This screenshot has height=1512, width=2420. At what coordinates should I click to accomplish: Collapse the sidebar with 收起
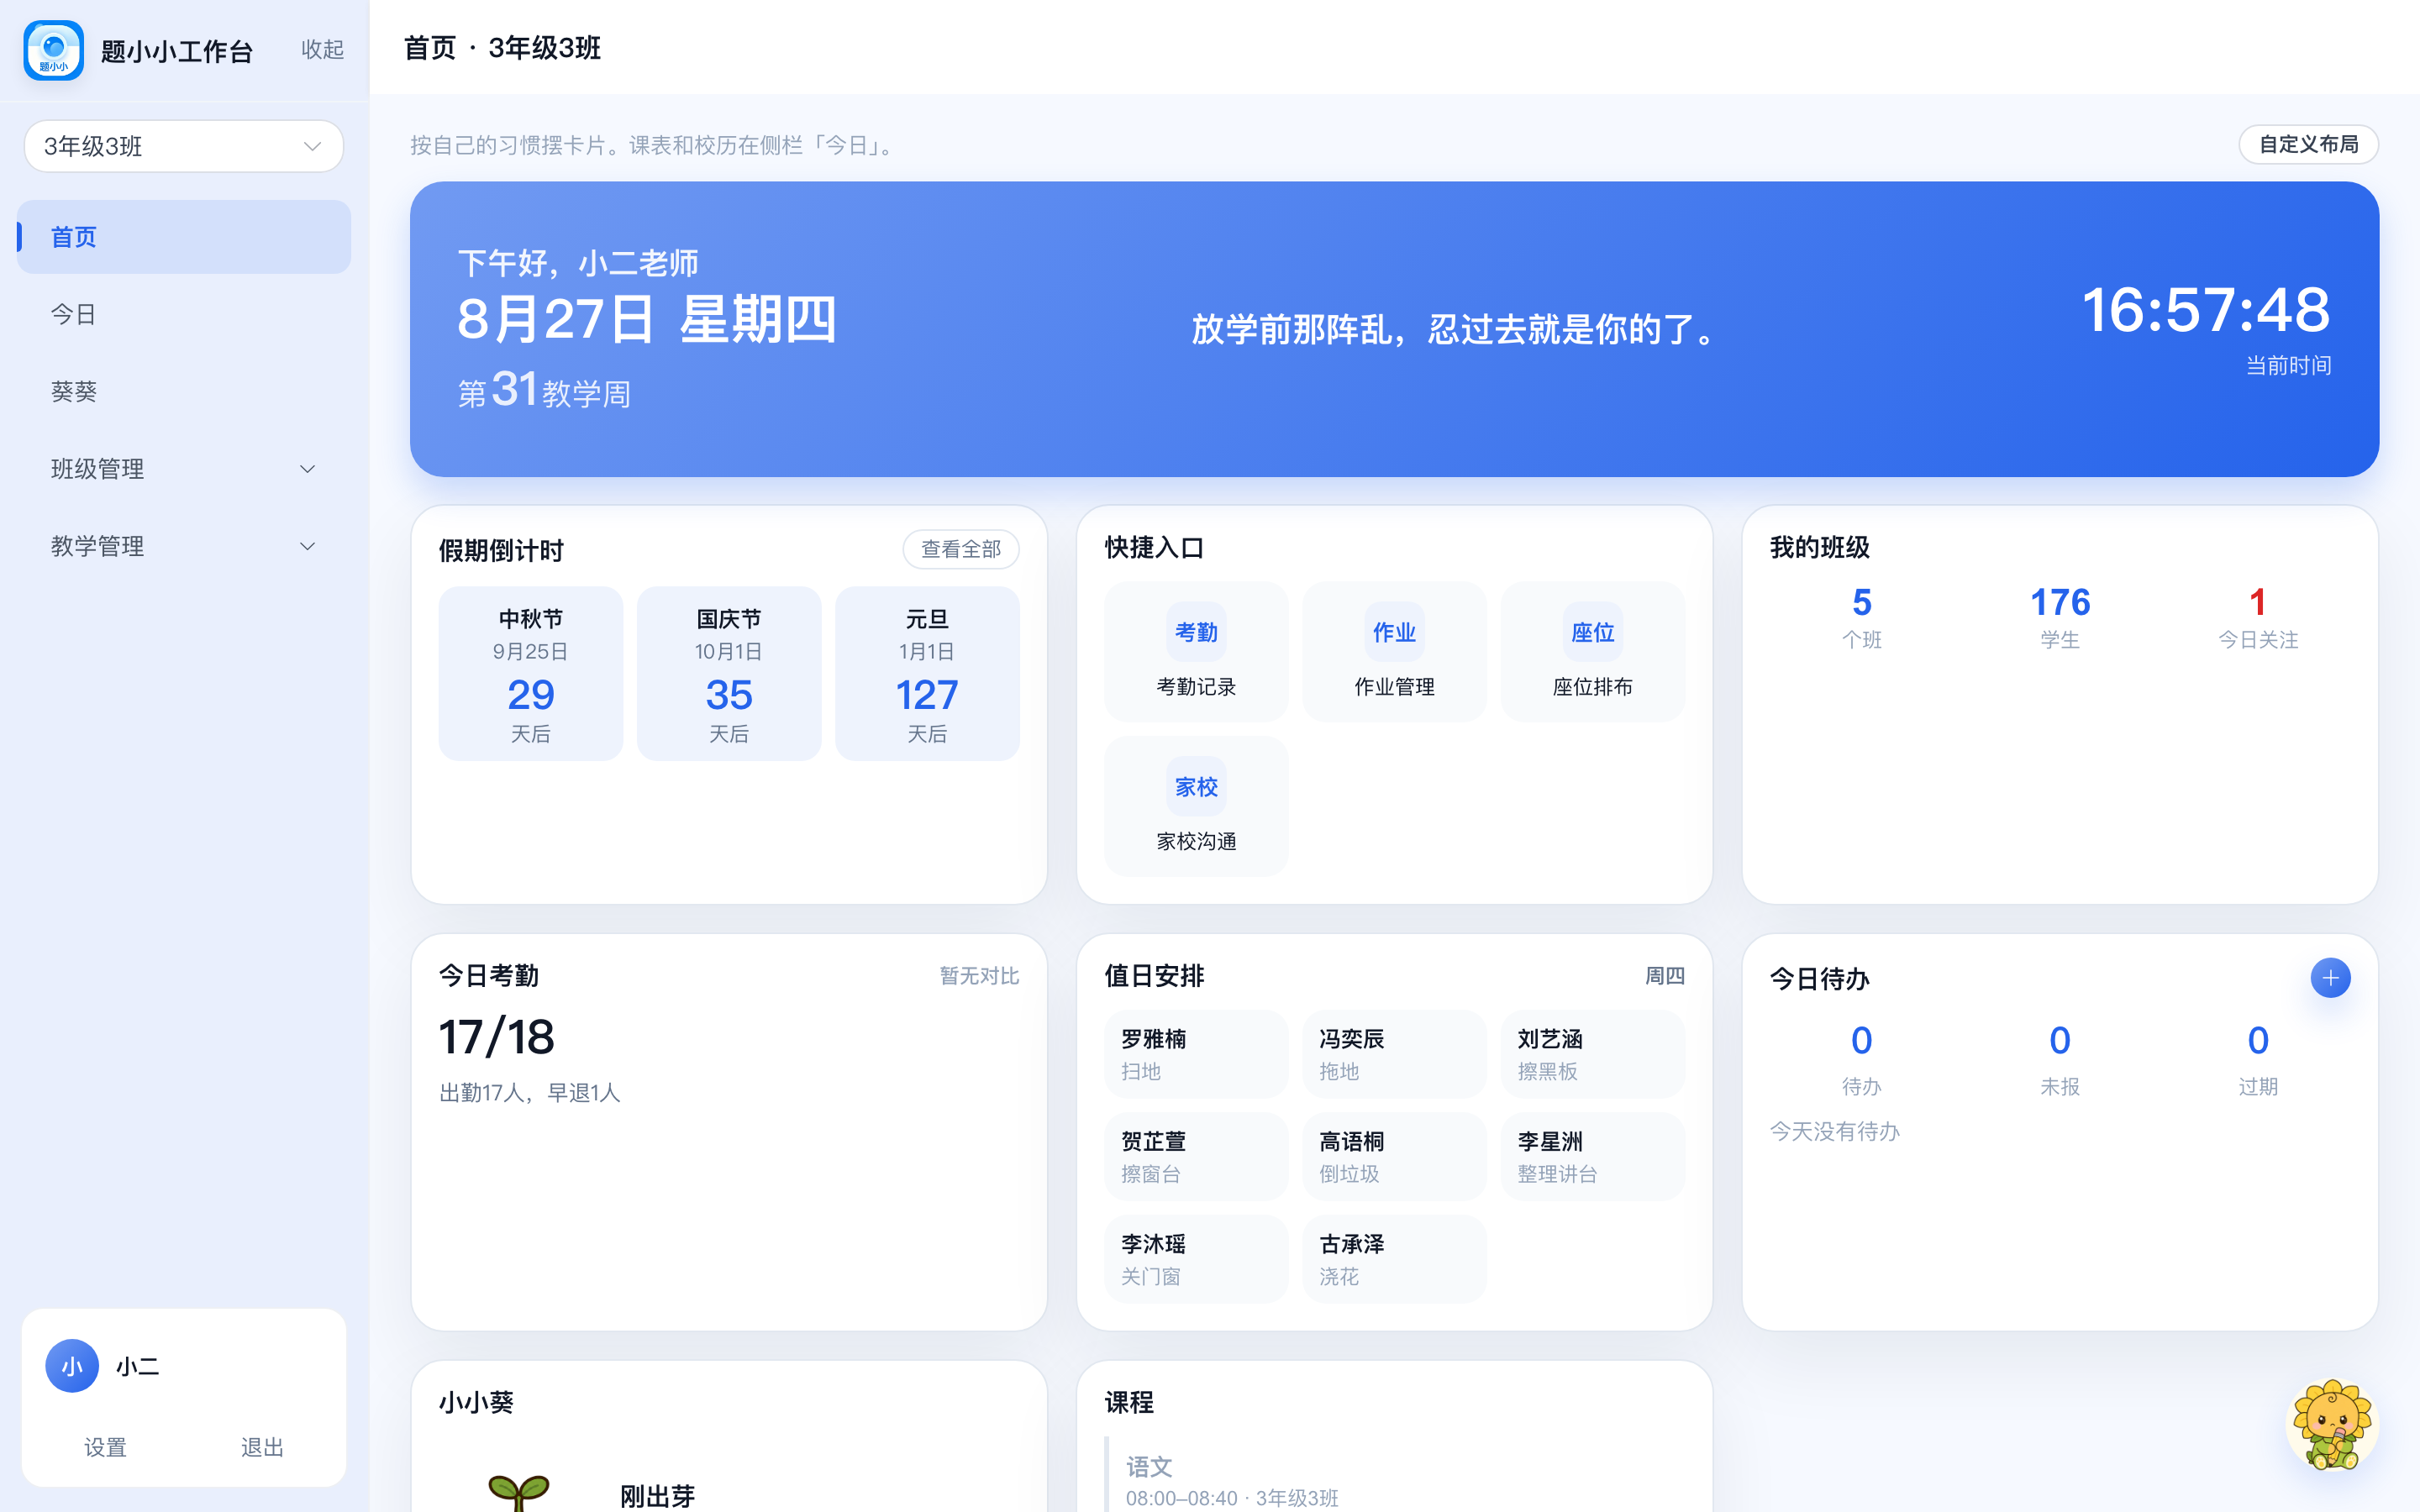click(x=322, y=49)
